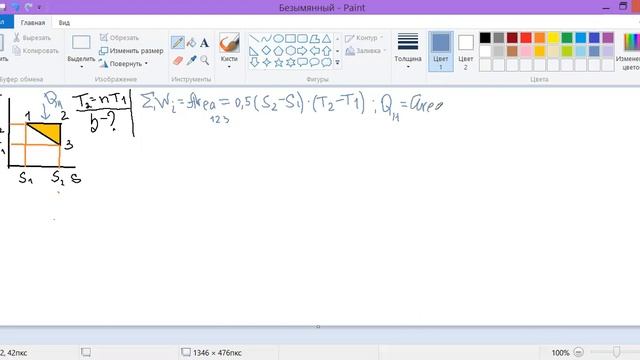
Task: Click the 100% zoom level text
Action: click(560, 352)
